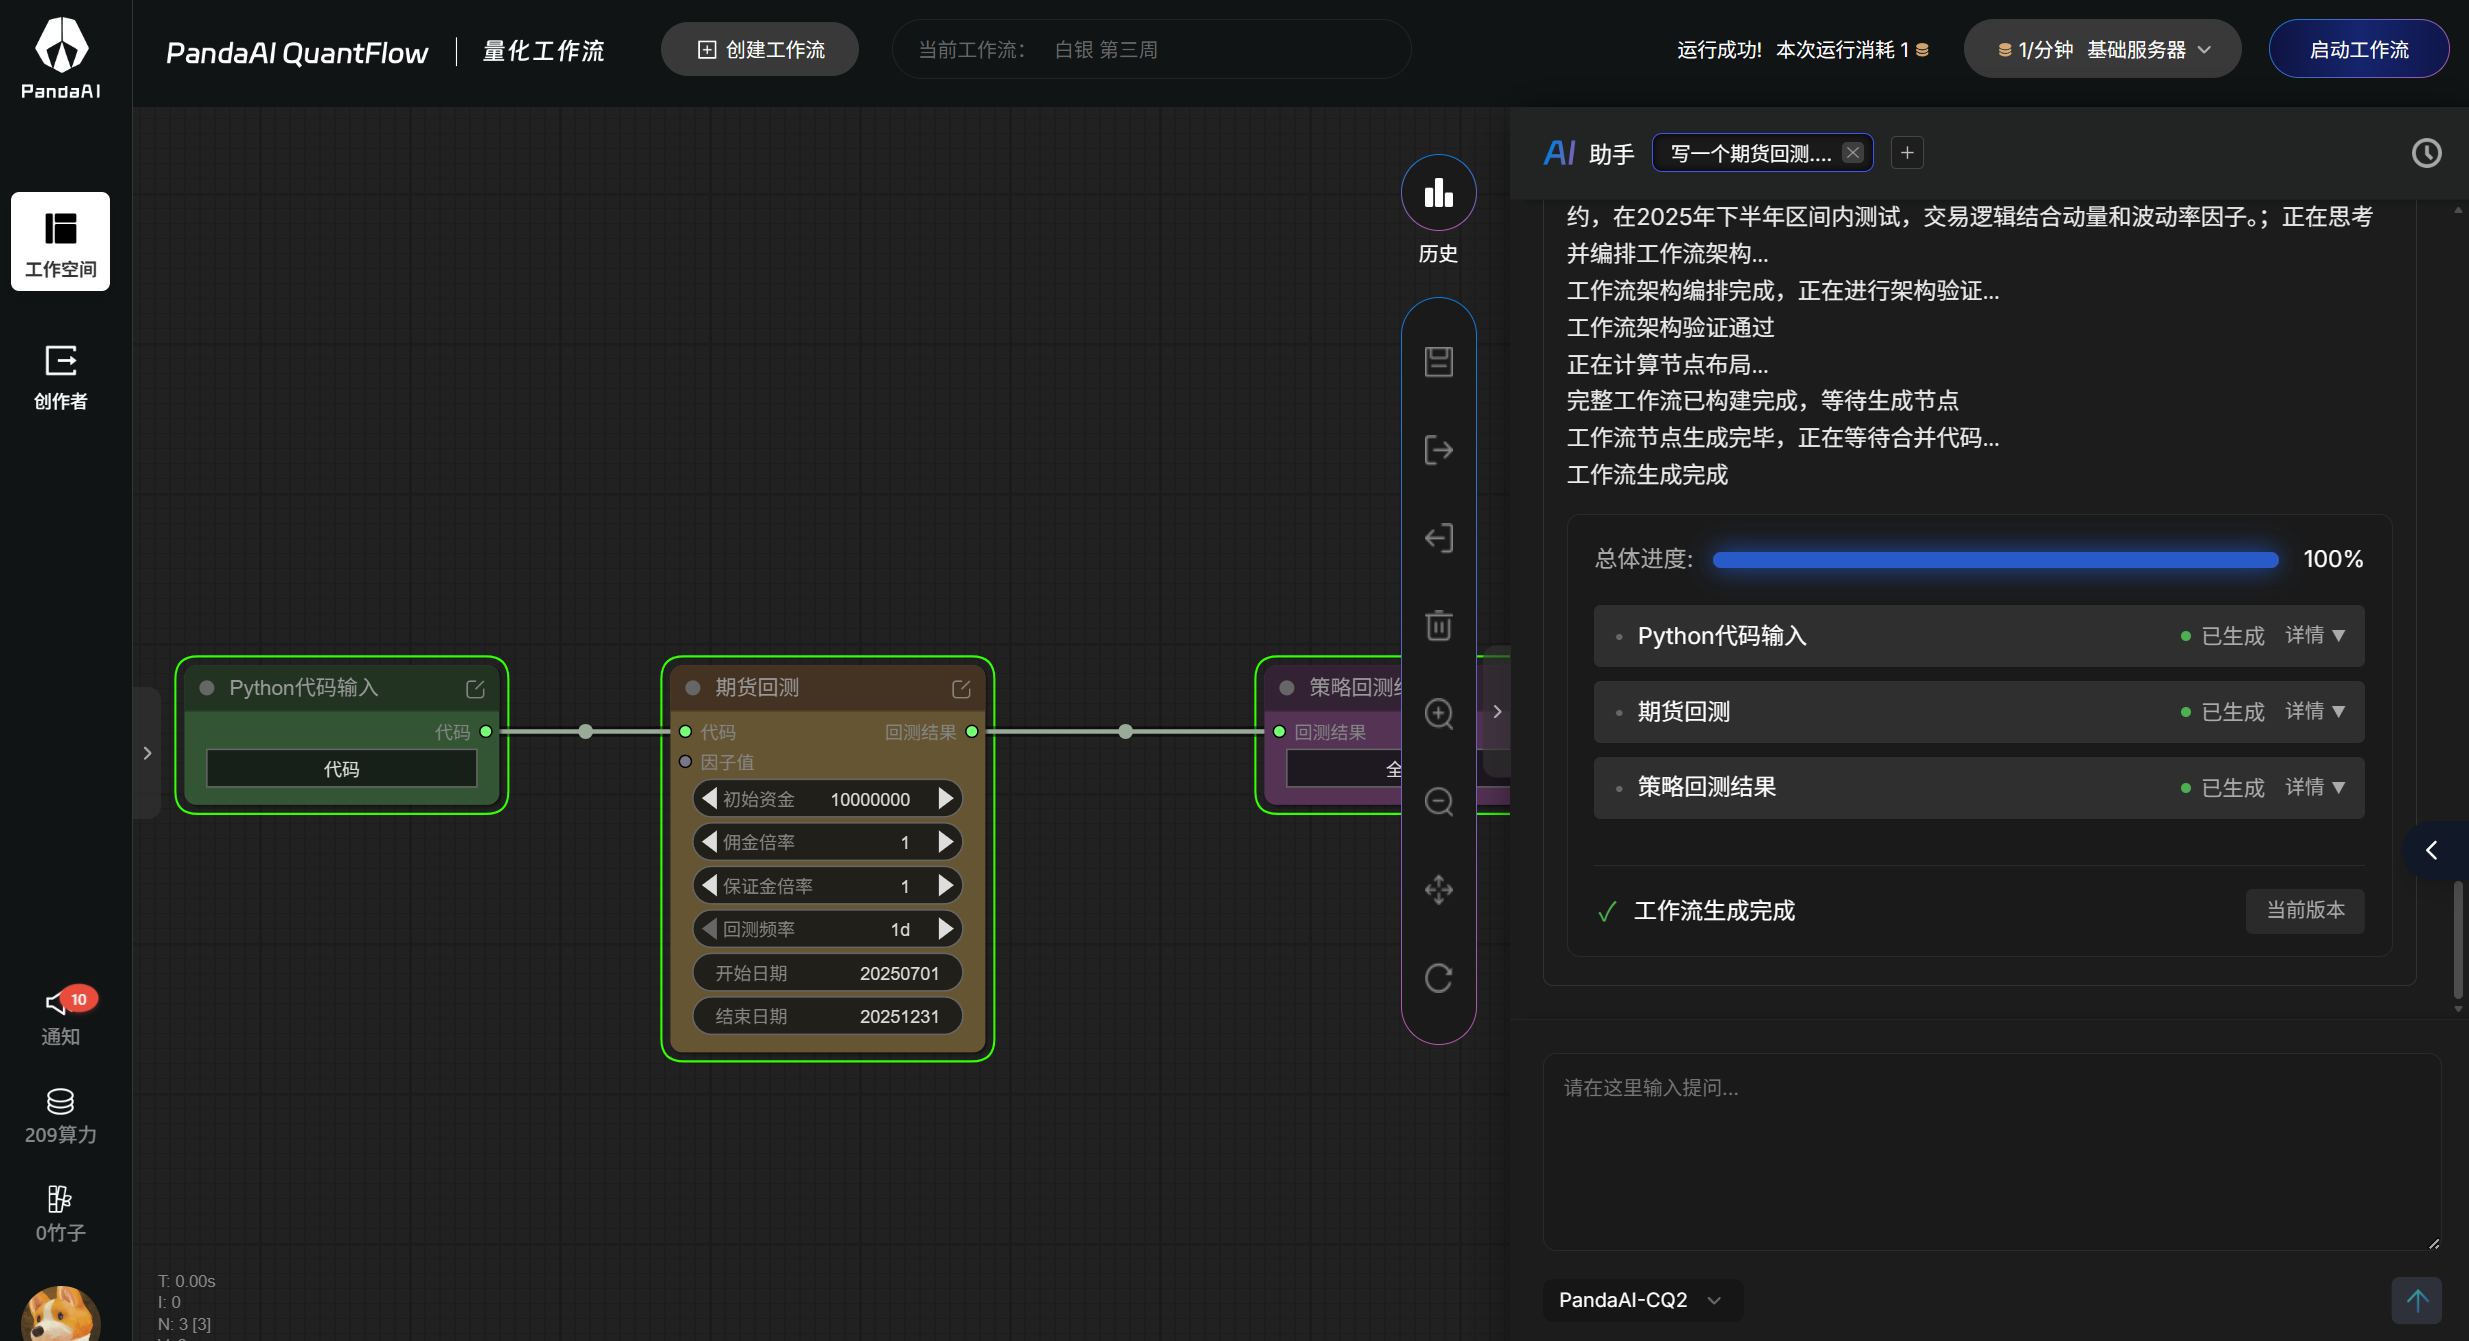Select the 写一个期货回测 chat tab

pyautogui.click(x=1750, y=153)
